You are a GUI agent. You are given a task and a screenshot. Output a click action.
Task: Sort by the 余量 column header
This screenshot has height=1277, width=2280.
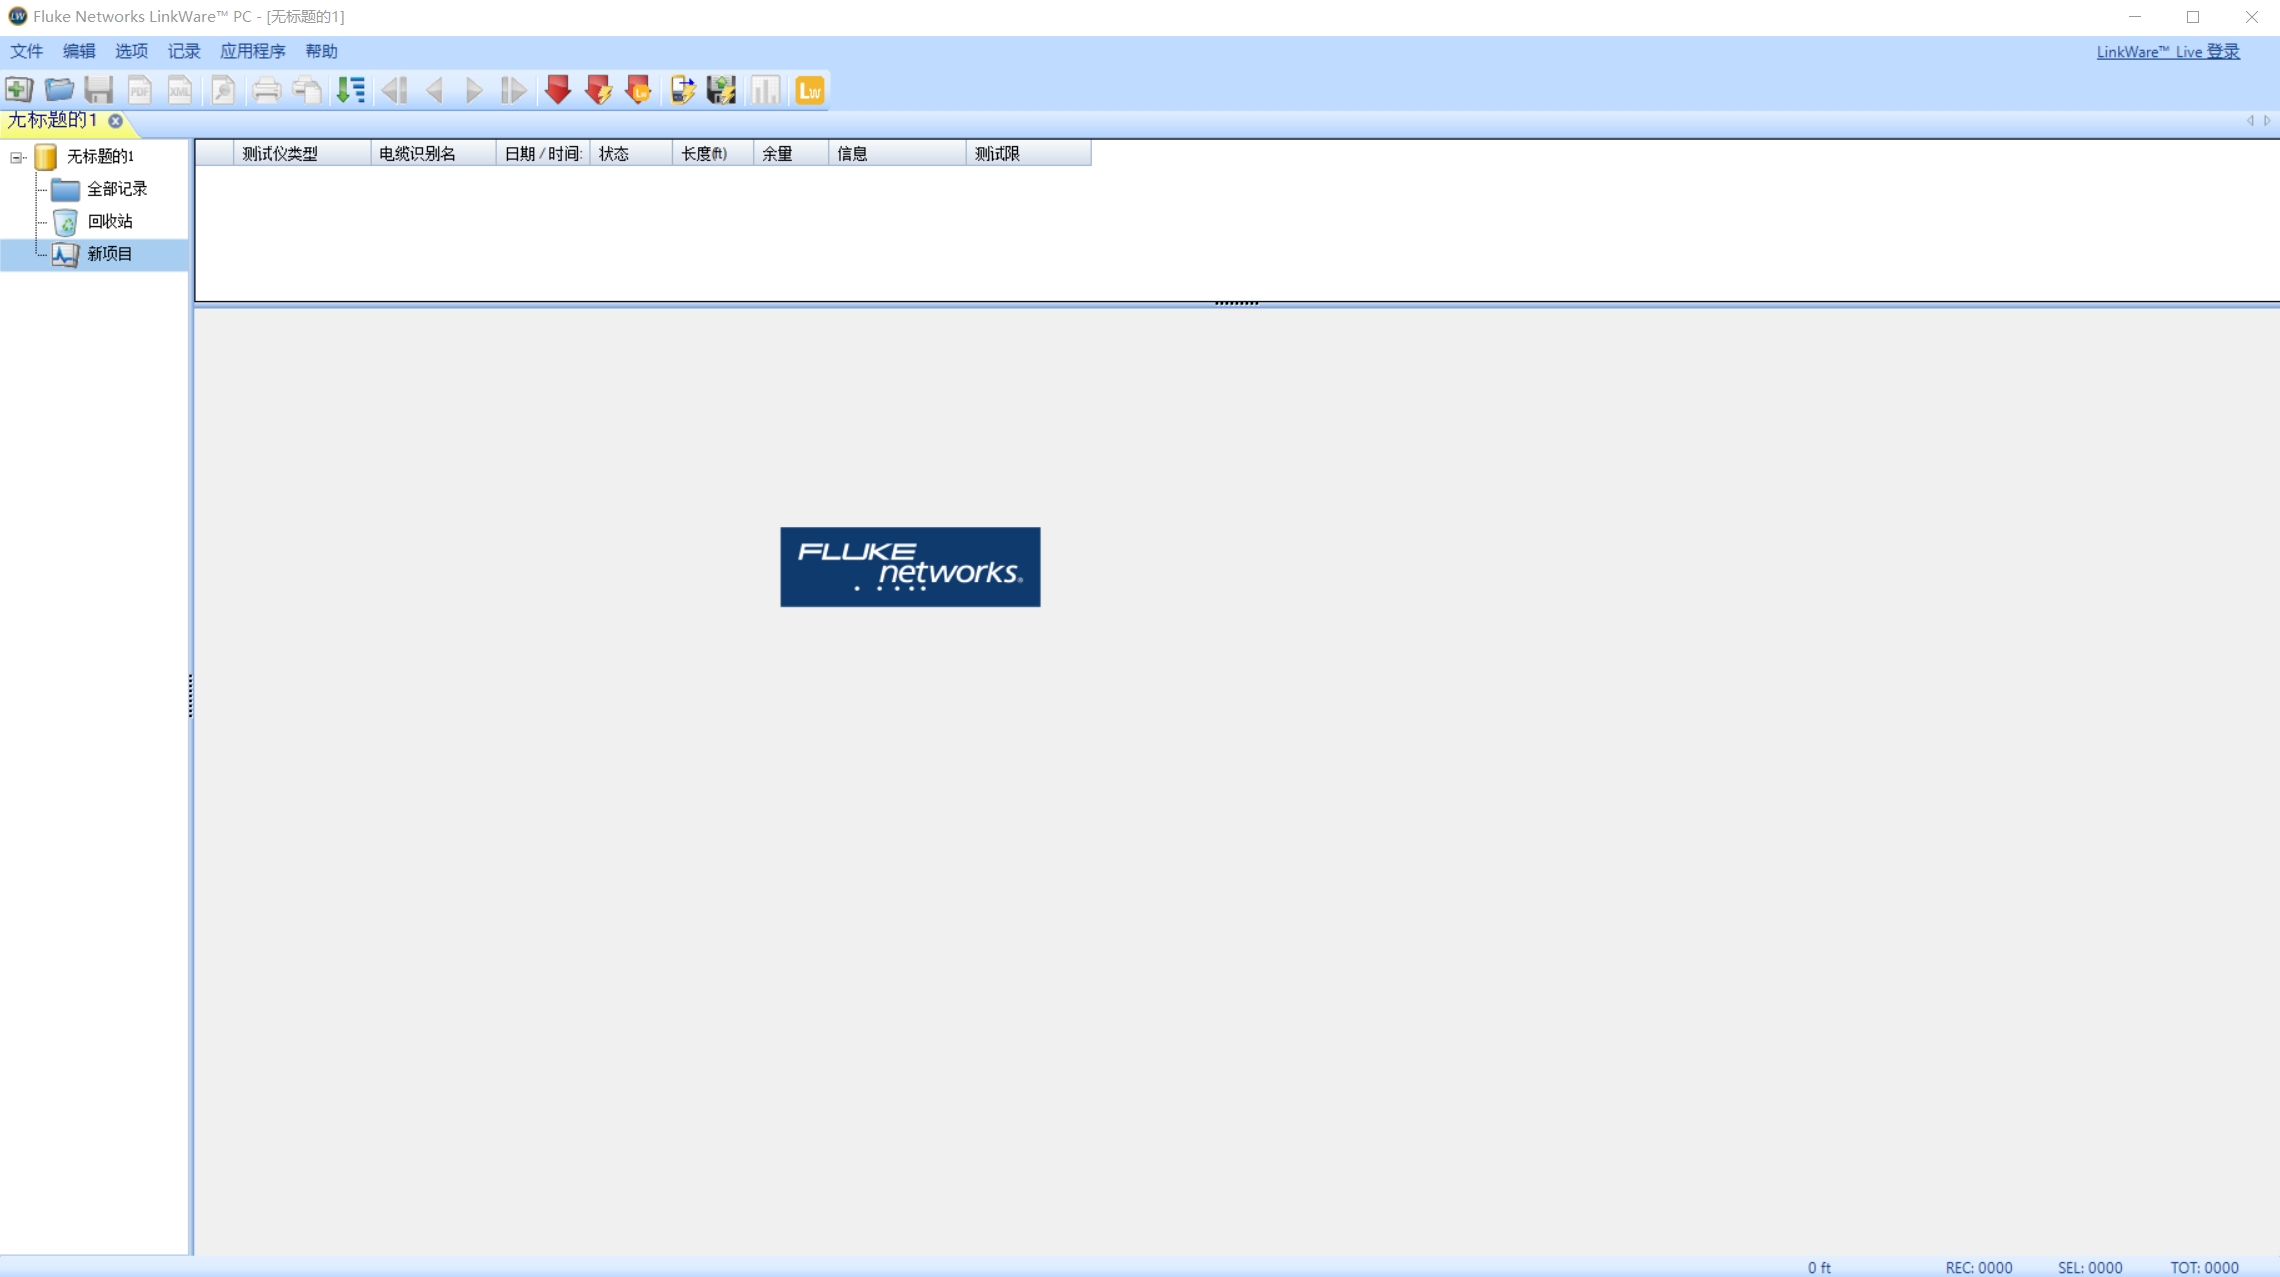(x=791, y=153)
